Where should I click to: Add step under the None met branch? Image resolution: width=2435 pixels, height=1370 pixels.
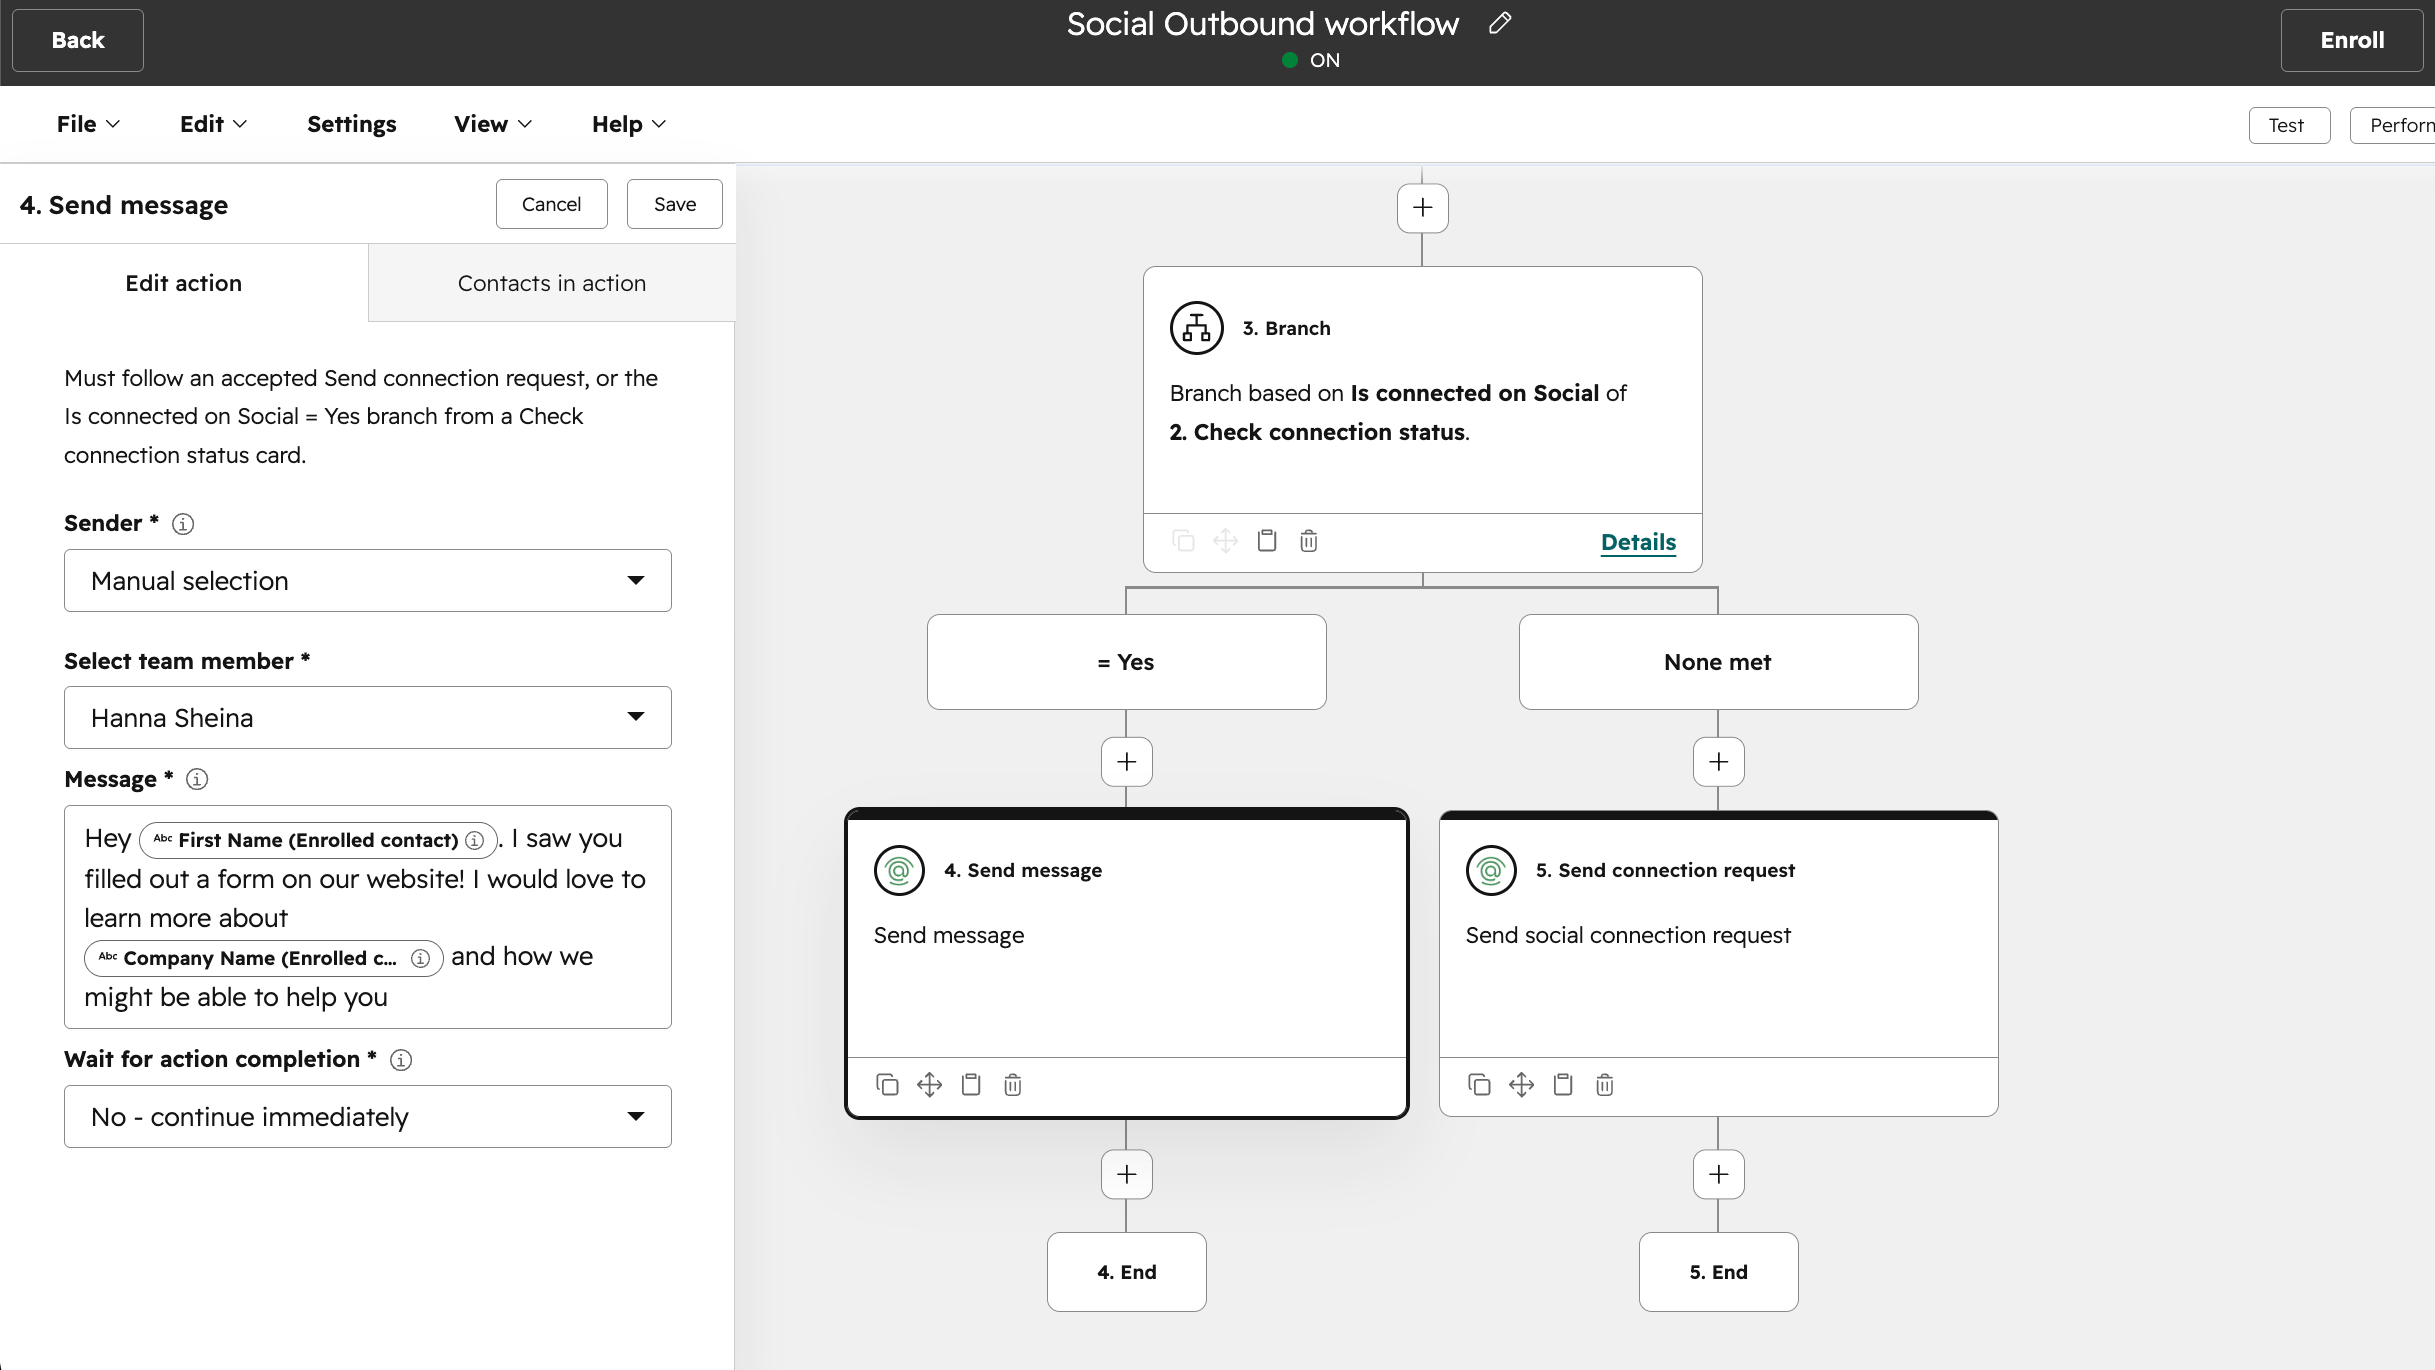pos(1719,762)
